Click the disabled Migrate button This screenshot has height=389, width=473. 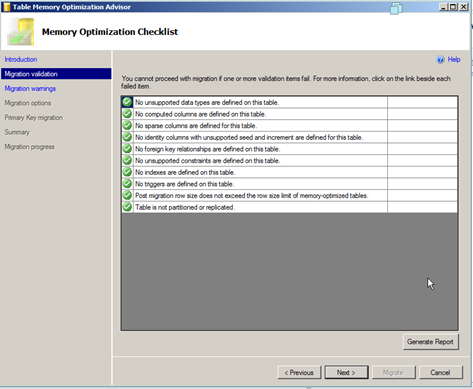394,372
